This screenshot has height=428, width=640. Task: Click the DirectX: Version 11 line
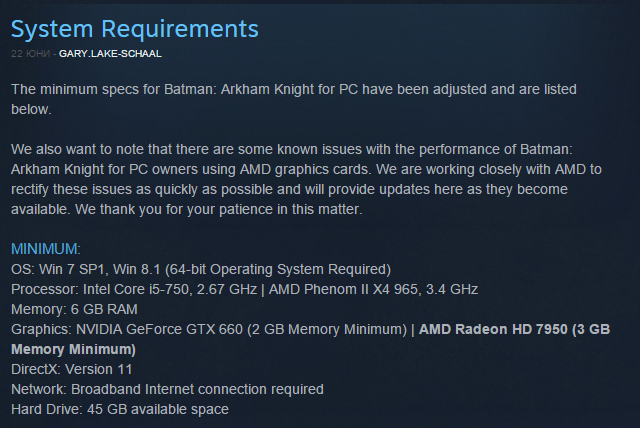[x=71, y=369]
